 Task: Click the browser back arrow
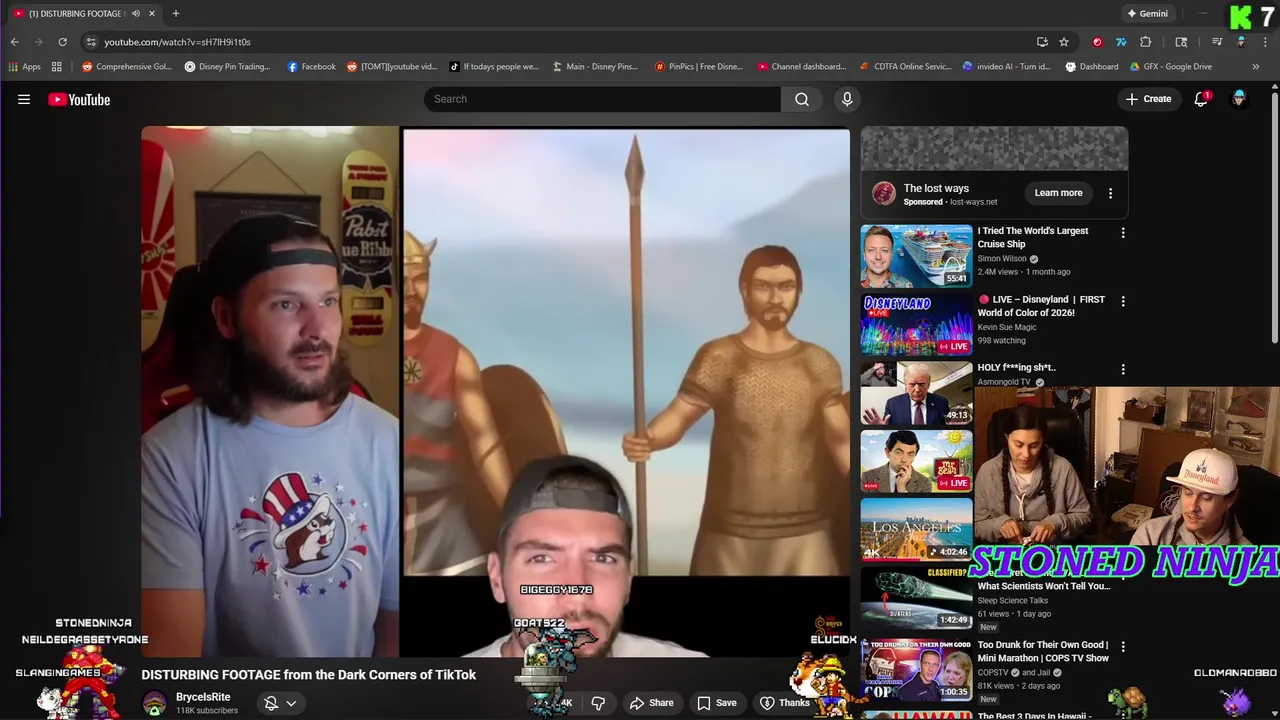point(14,42)
